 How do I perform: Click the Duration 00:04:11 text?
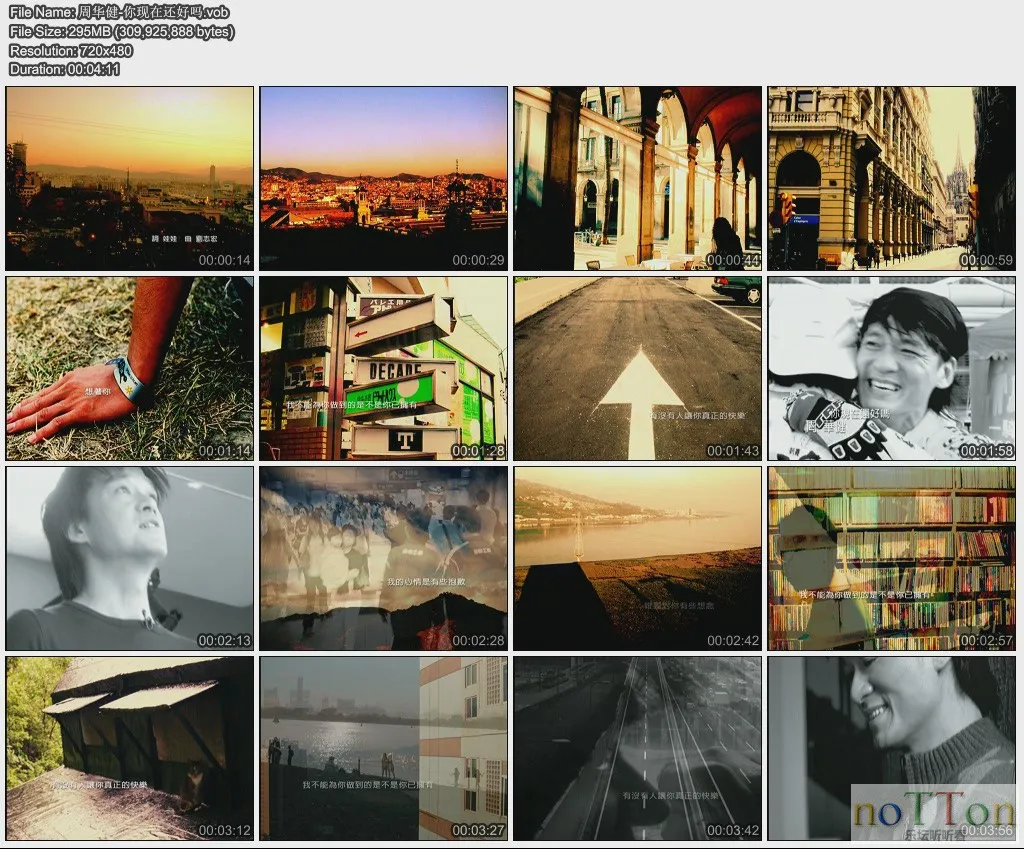tap(65, 69)
